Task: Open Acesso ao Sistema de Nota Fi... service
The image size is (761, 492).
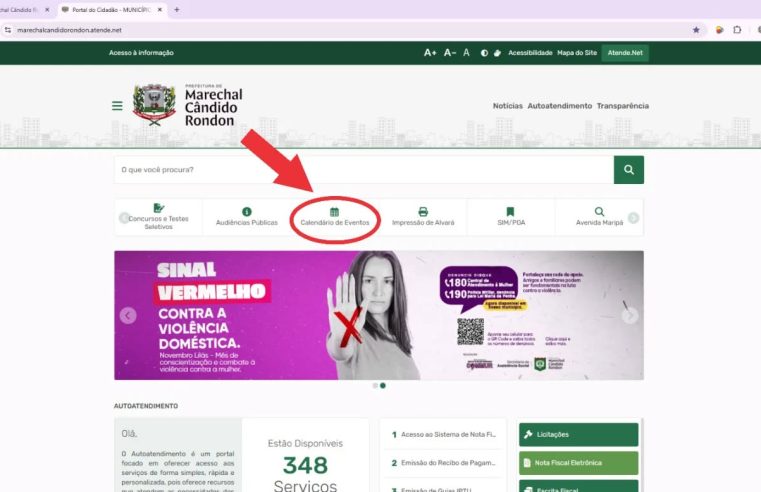Action: tap(444, 435)
